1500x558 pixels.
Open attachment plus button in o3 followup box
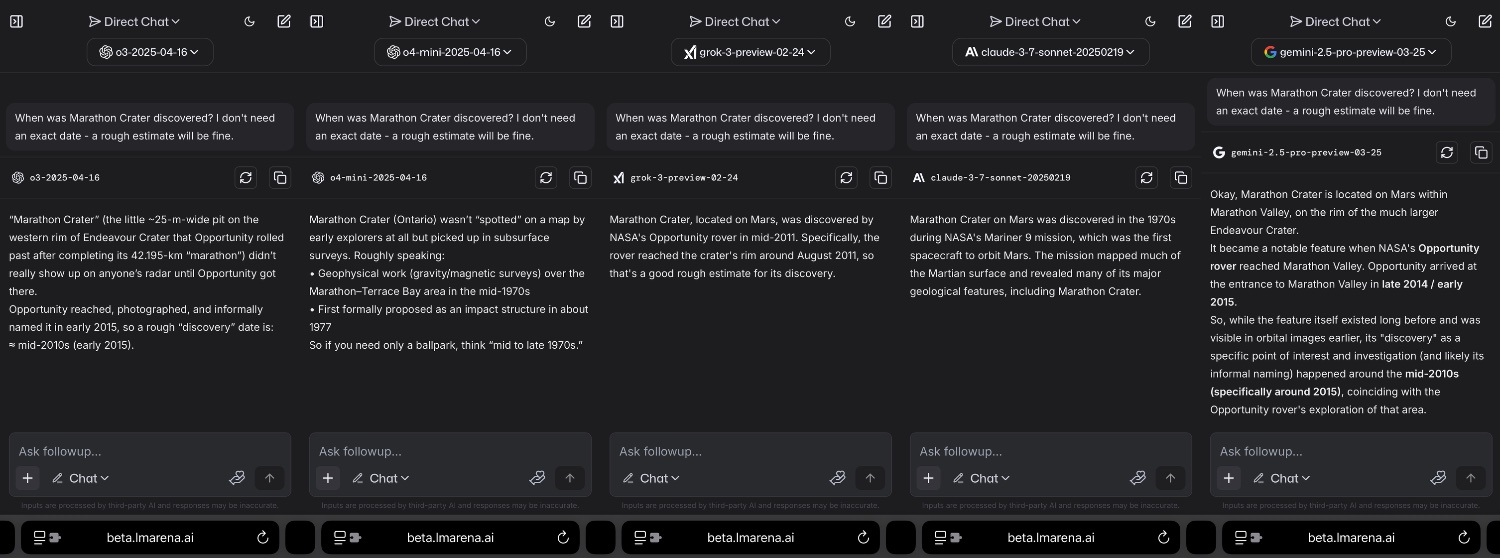tap(28, 478)
